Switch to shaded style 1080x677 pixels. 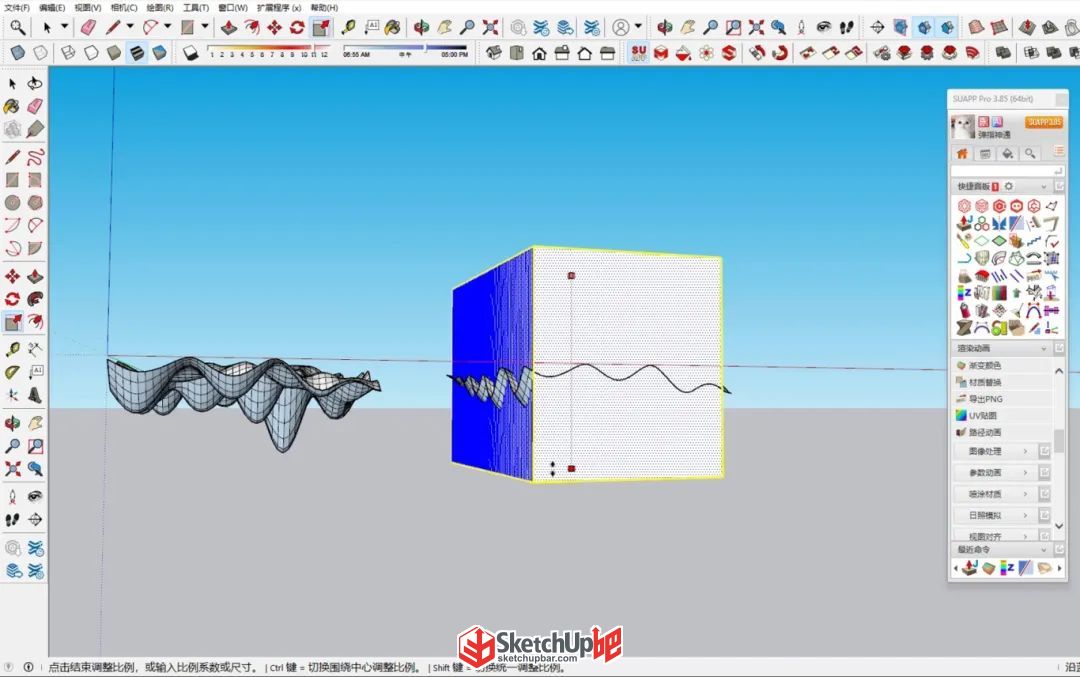[x=114, y=53]
